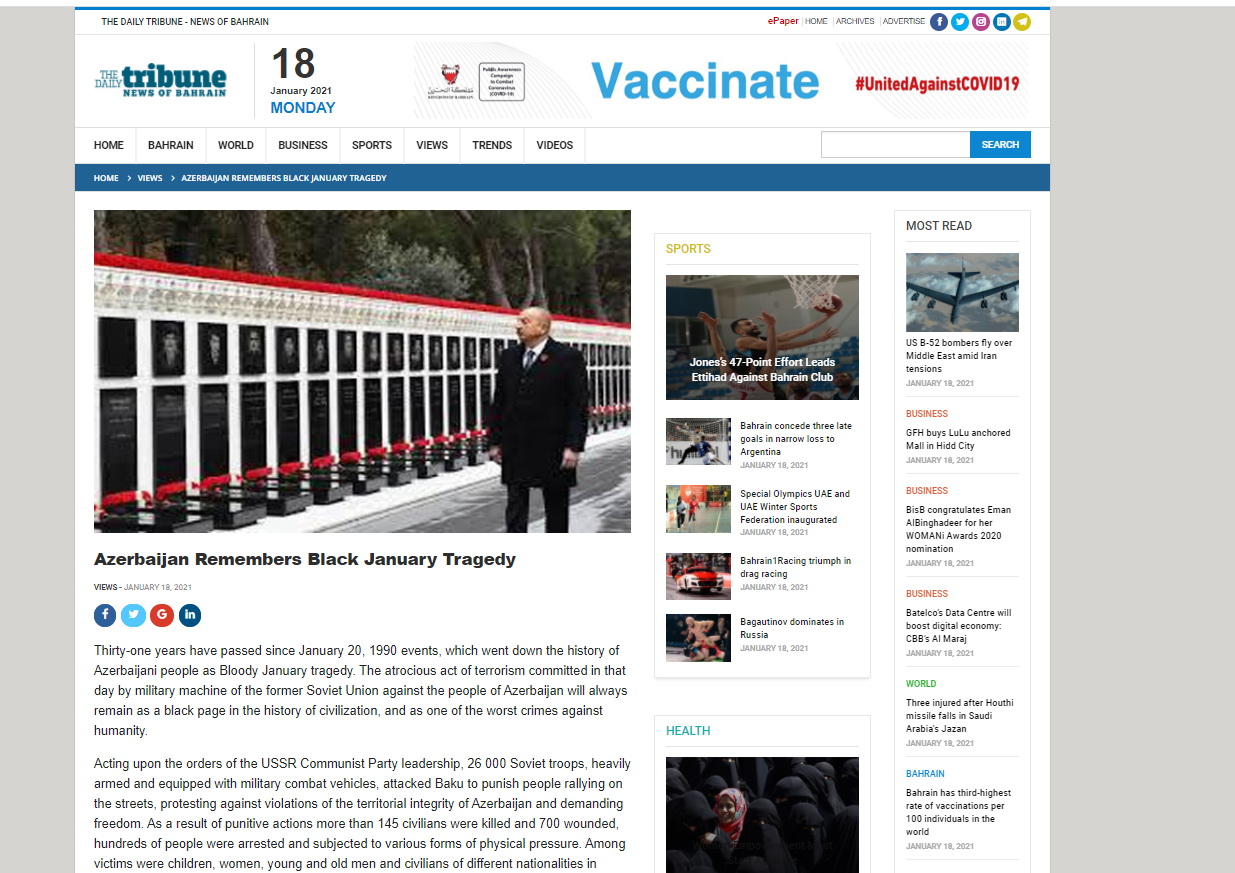Open the Archives link in top bar
The image size is (1235, 873).
click(855, 21)
